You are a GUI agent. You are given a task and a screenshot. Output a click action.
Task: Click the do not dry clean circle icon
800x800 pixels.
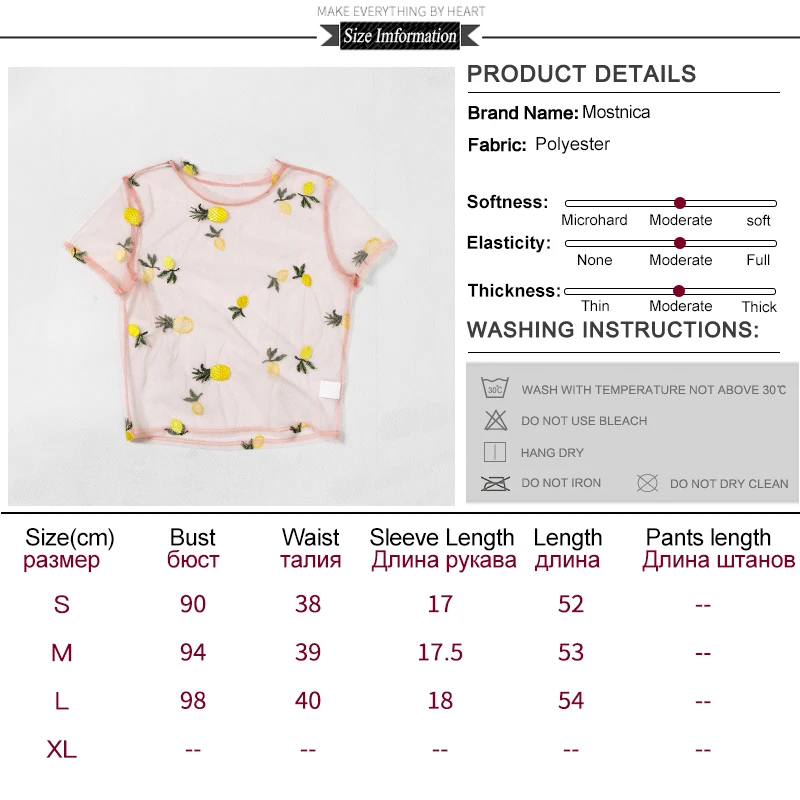click(x=647, y=483)
